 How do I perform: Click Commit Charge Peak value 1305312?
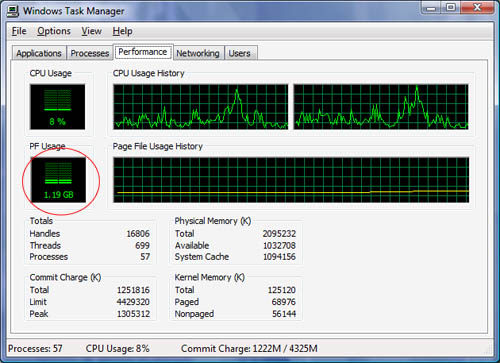(133, 314)
